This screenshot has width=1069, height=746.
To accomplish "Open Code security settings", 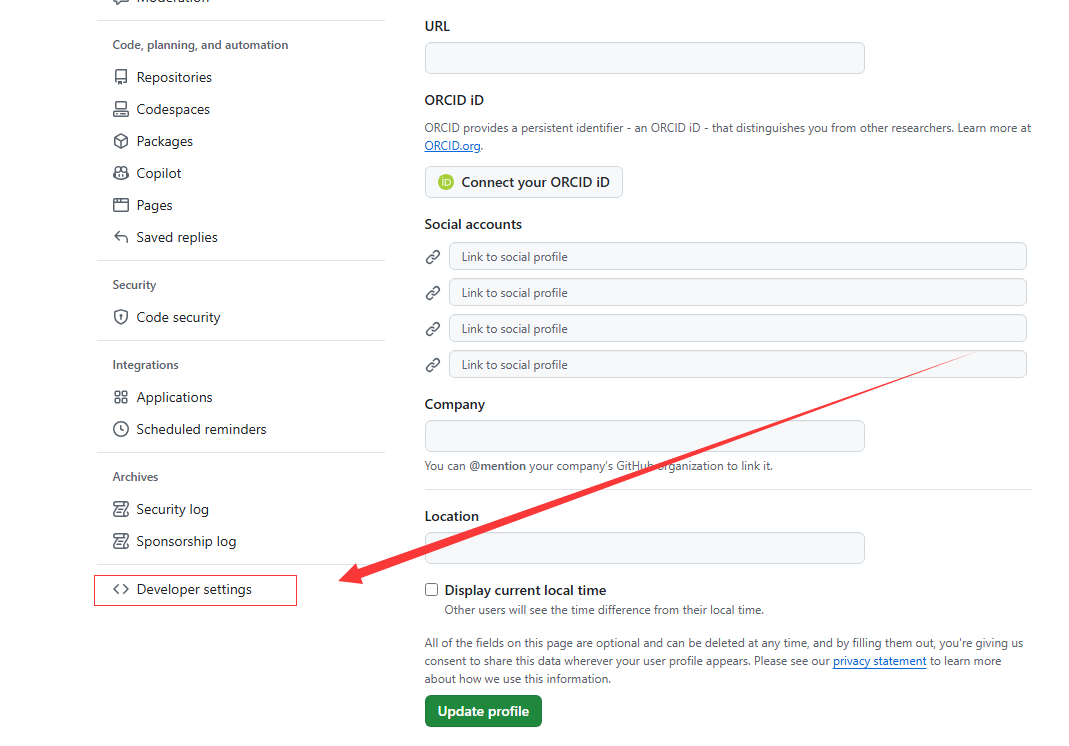I will pyautogui.click(x=178, y=316).
